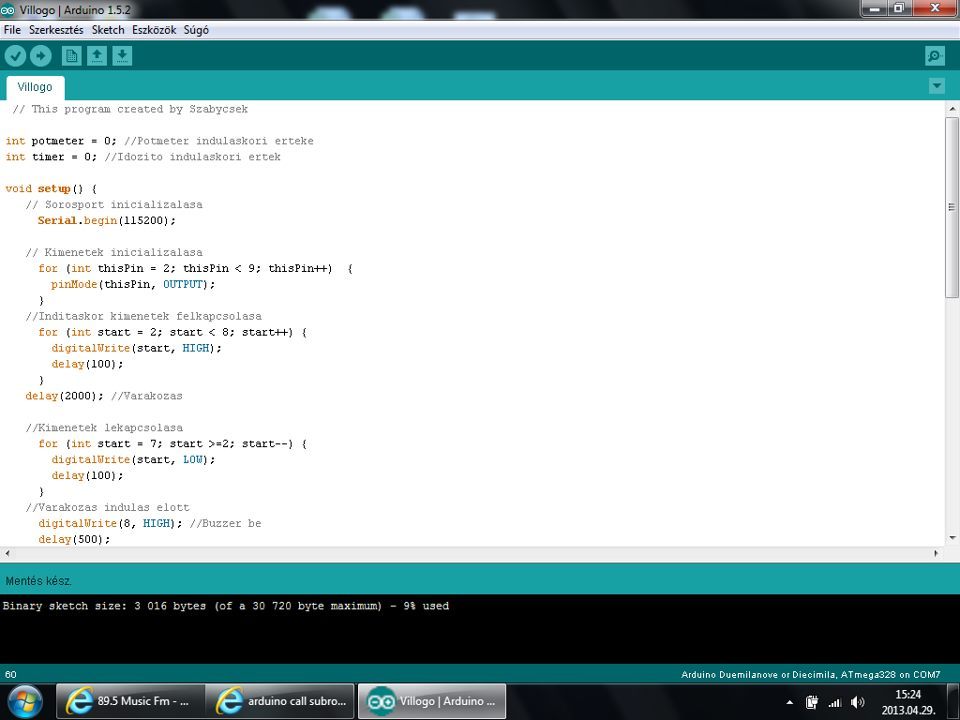Open the tab options dropdown arrow
Viewport: 960px width, 720px height.
click(937, 86)
